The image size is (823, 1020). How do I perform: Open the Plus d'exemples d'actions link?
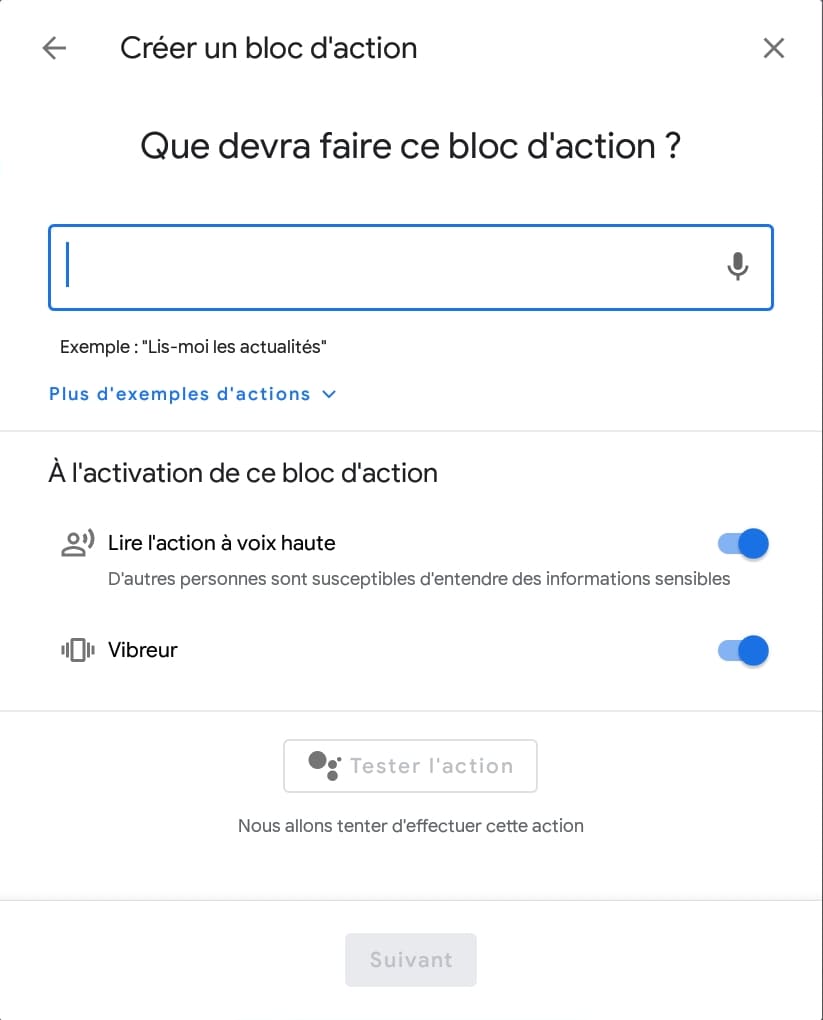click(180, 394)
